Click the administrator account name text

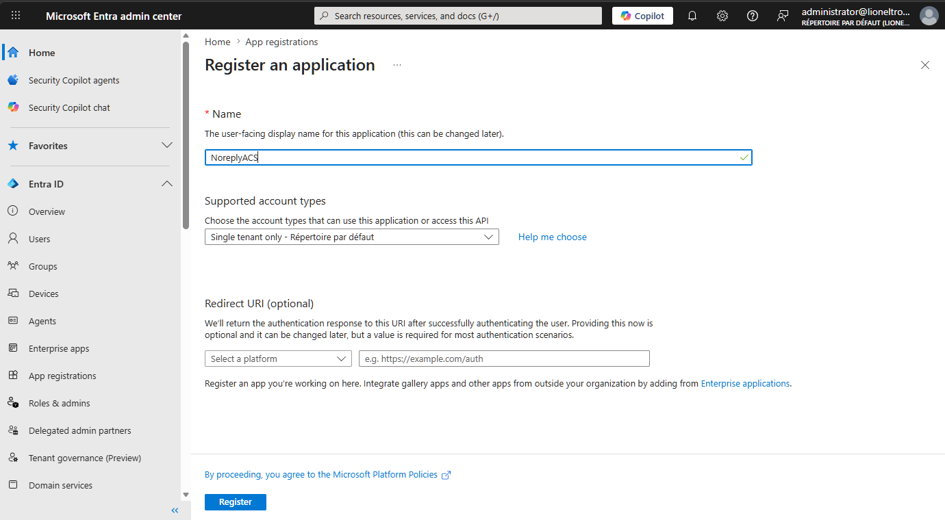tap(855, 11)
